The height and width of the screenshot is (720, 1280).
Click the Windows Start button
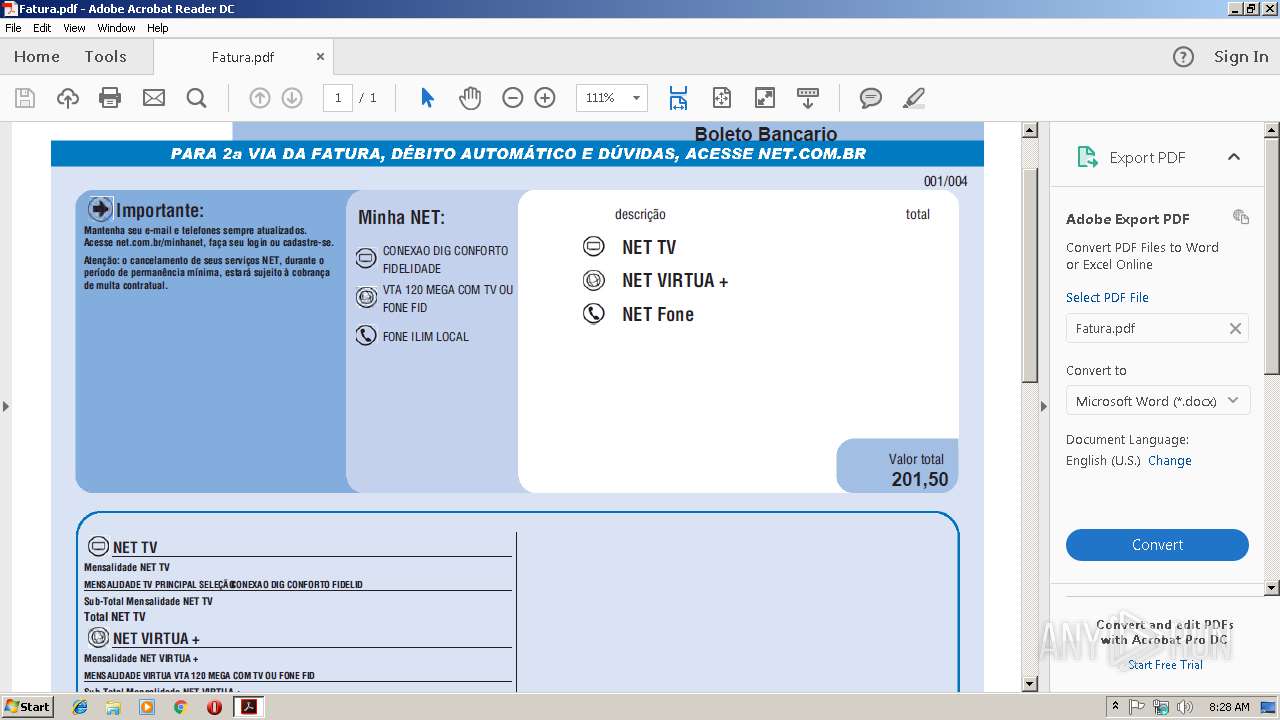(x=27, y=707)
